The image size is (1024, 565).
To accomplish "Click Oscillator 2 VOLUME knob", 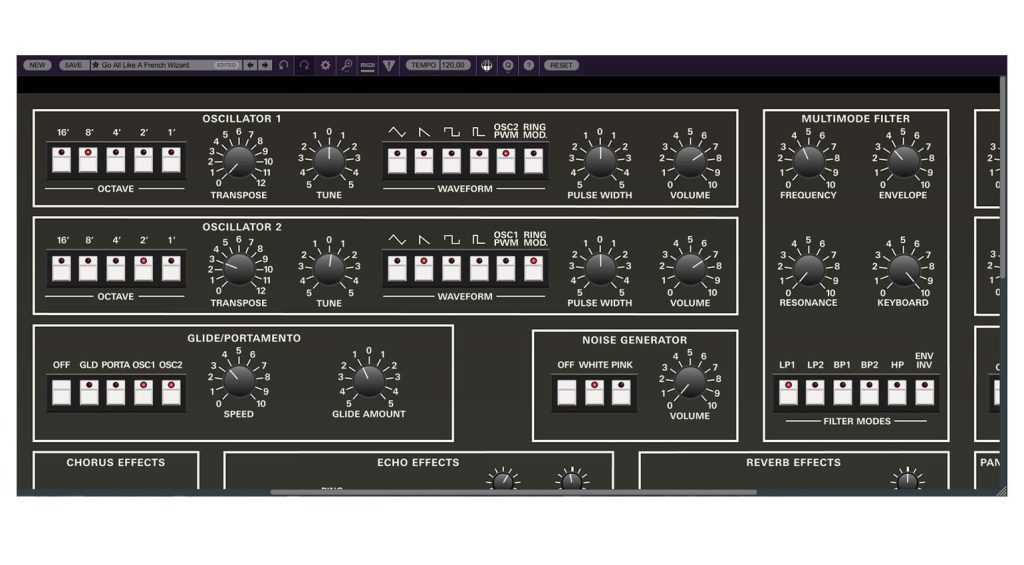I will 690,269.
